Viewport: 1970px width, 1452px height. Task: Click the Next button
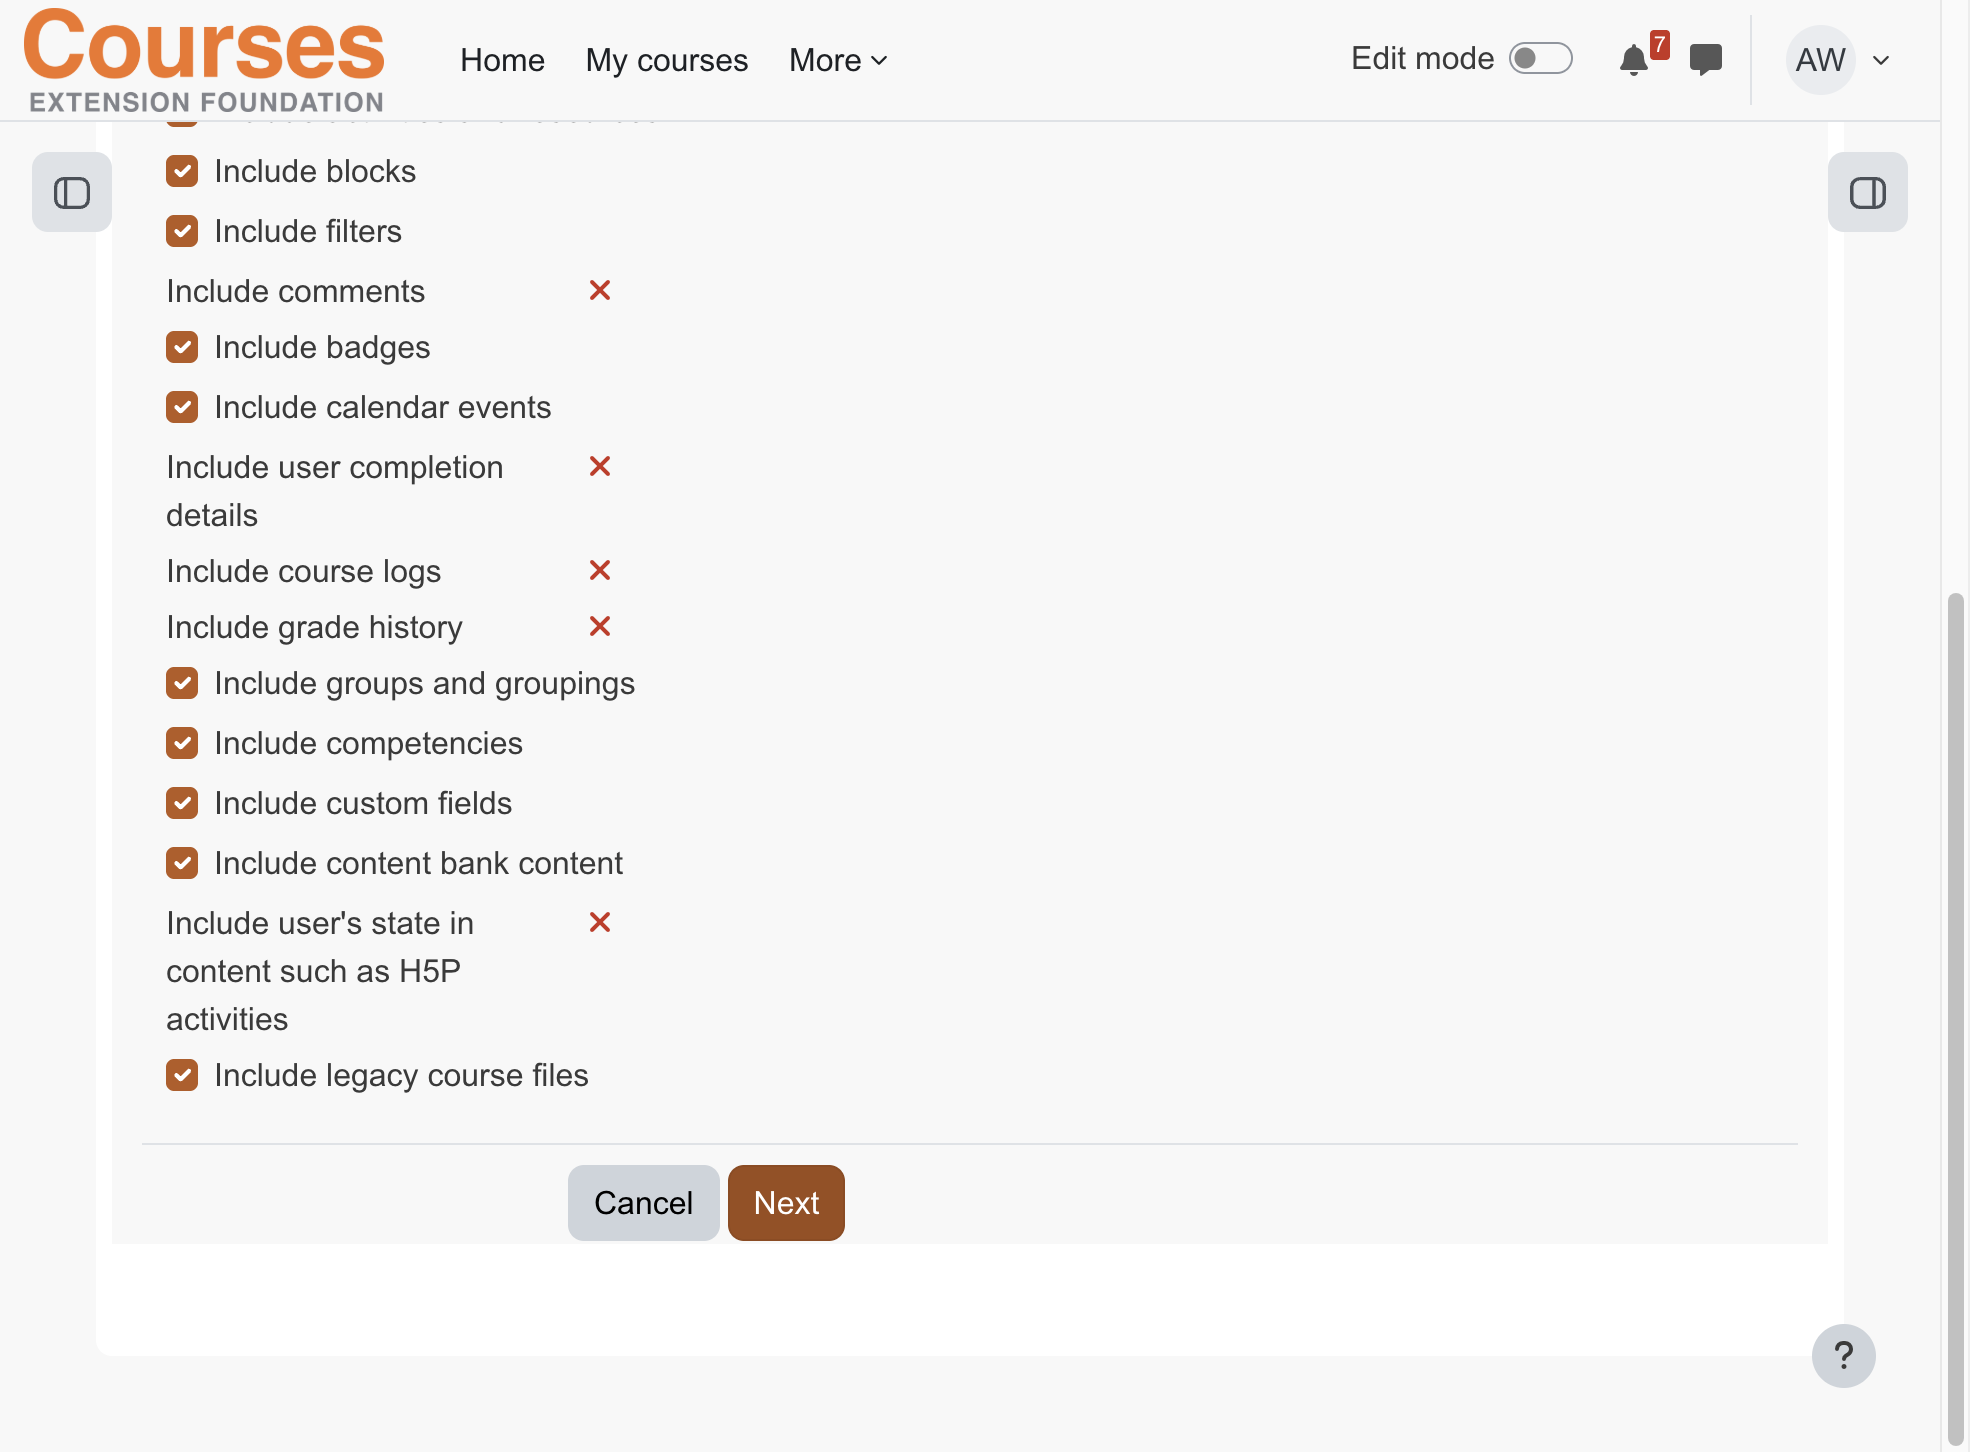pyautogui.click(x=787, y=1203)
